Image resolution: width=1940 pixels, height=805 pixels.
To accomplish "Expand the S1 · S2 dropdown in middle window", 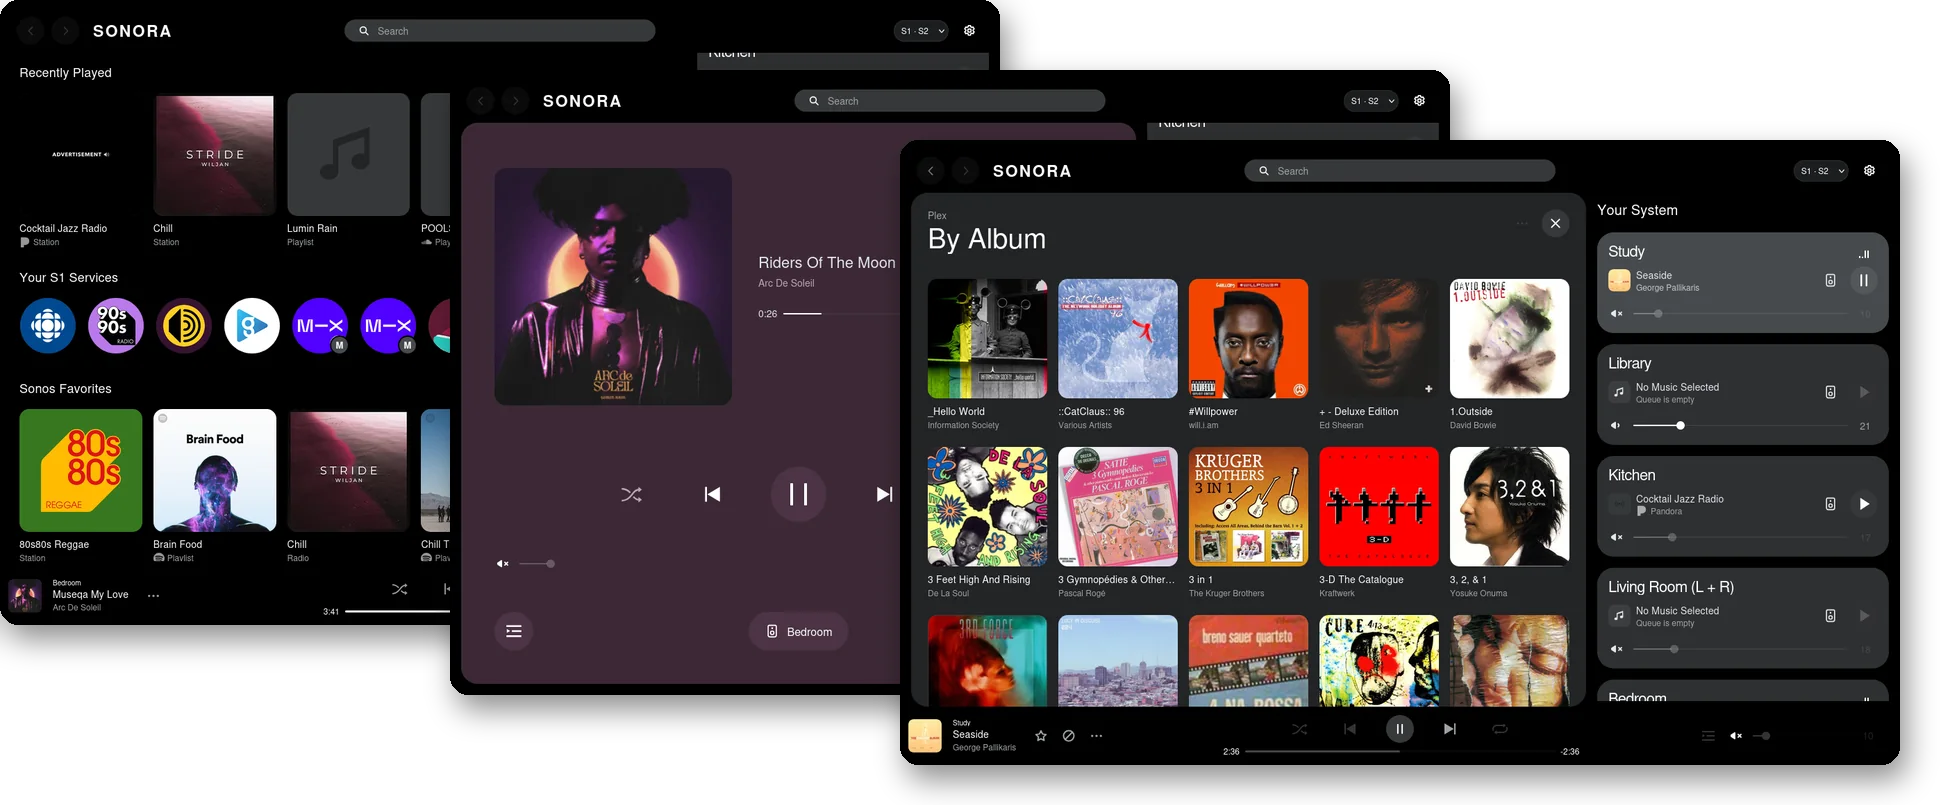I will tap(1371, 101).
